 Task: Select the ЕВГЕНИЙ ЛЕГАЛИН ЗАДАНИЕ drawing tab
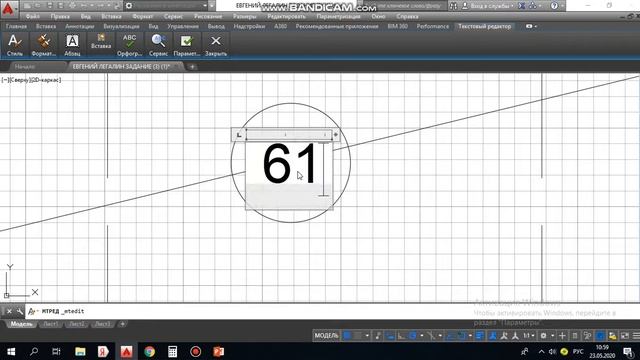(x=121, y=66)
